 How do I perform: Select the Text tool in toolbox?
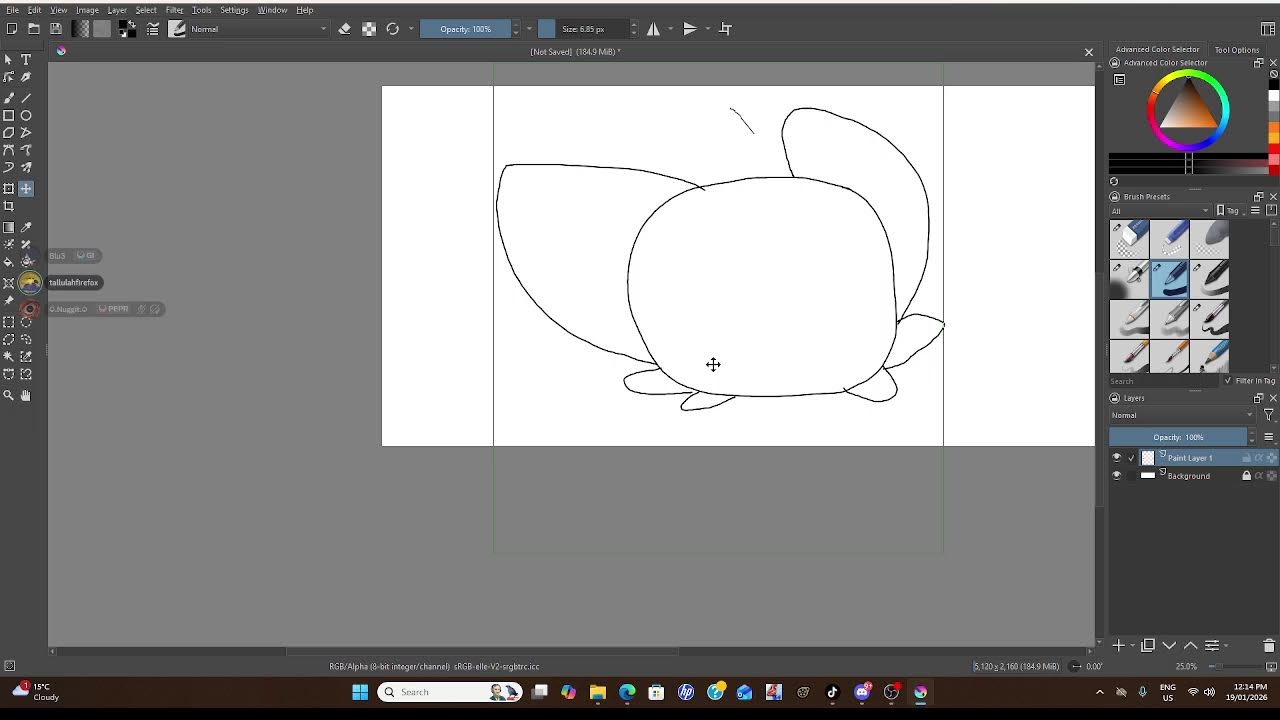[26, 60]
